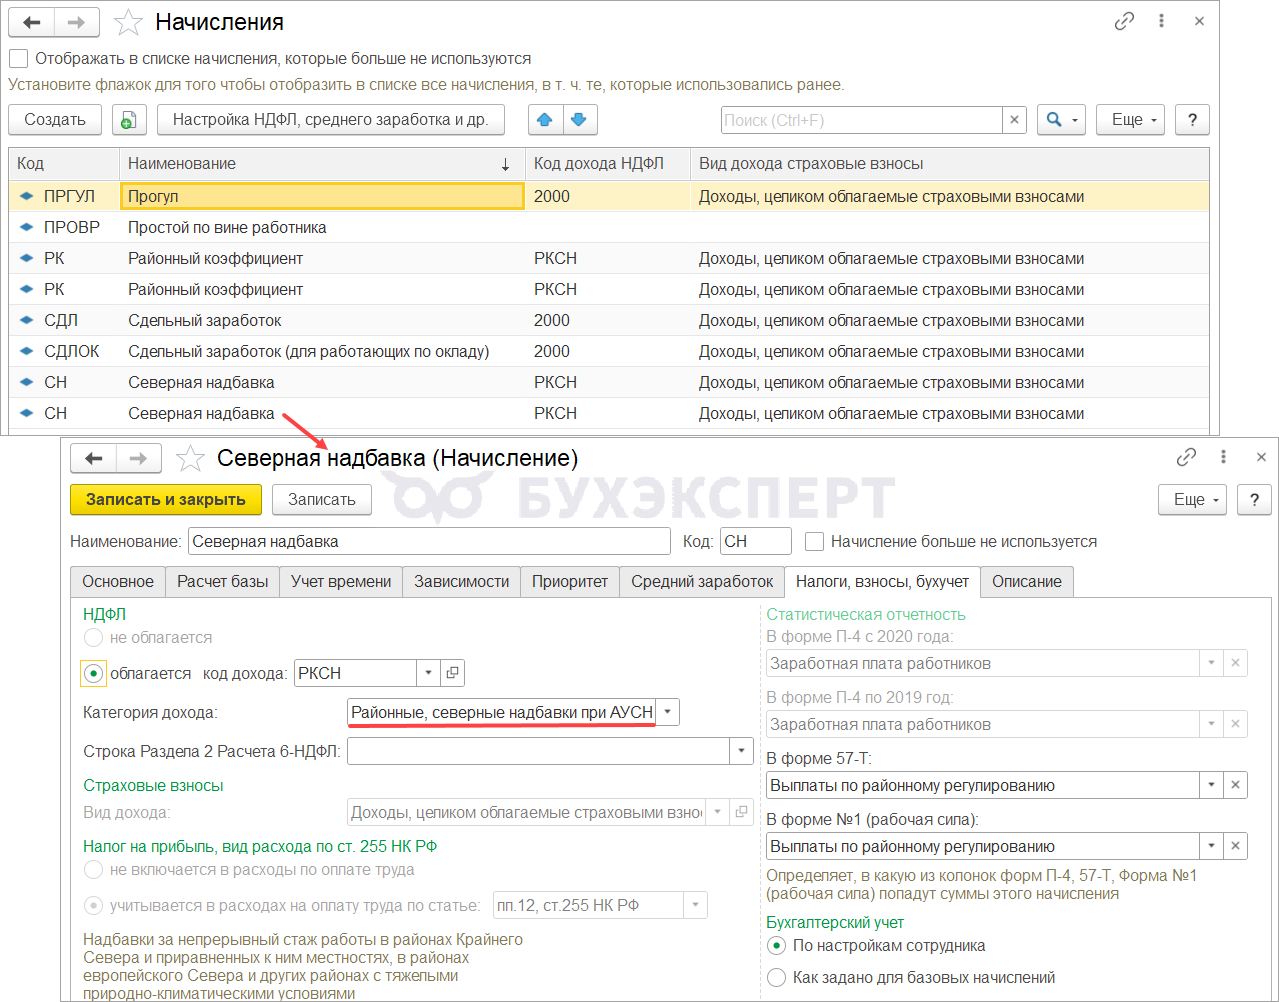Viewport: 1279px width, 1002px height.
Task: Expand В форме №1 (рабочая сила) dropdown
Action: point(1211,846)
